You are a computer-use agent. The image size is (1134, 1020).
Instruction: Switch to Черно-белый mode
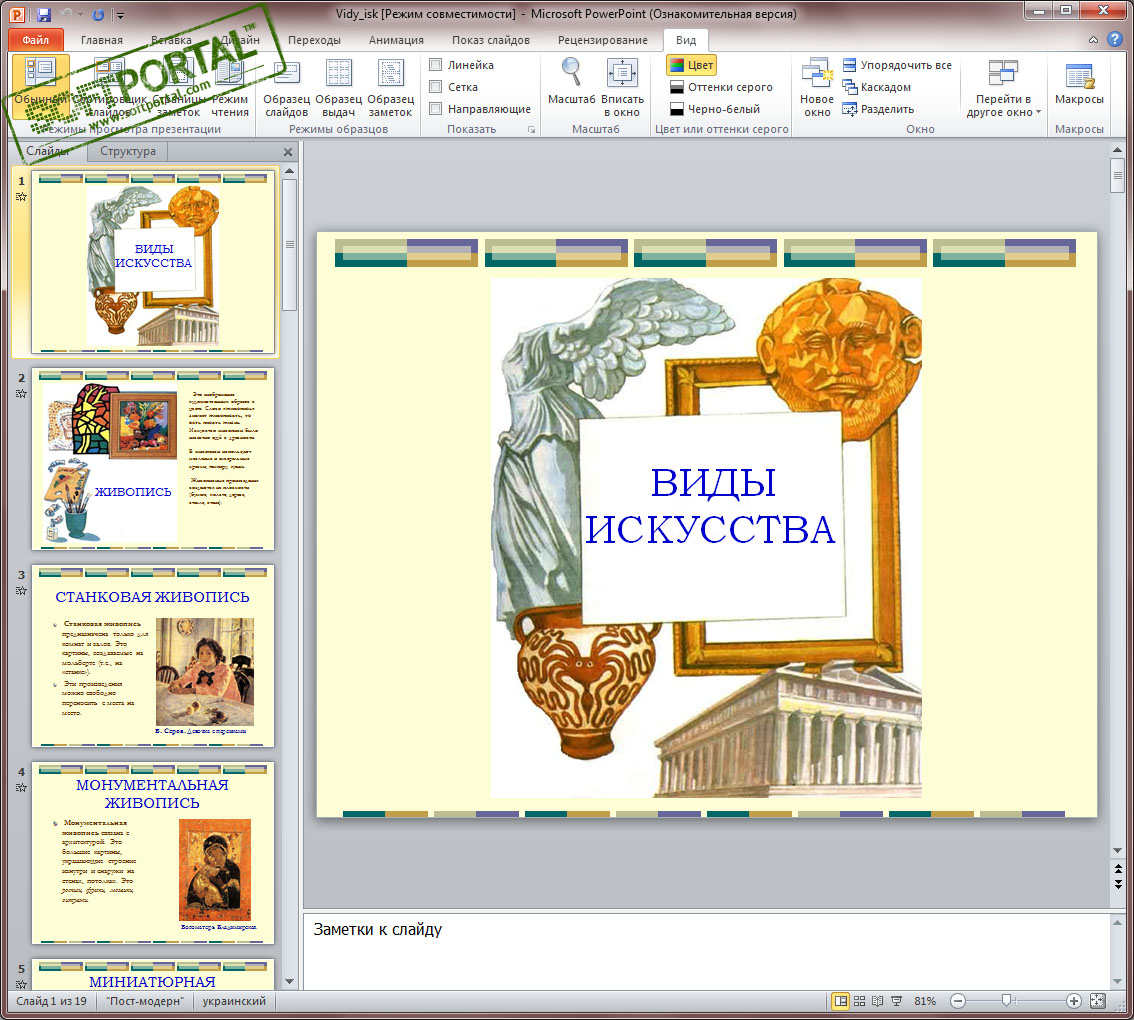[x=715, y=109]
